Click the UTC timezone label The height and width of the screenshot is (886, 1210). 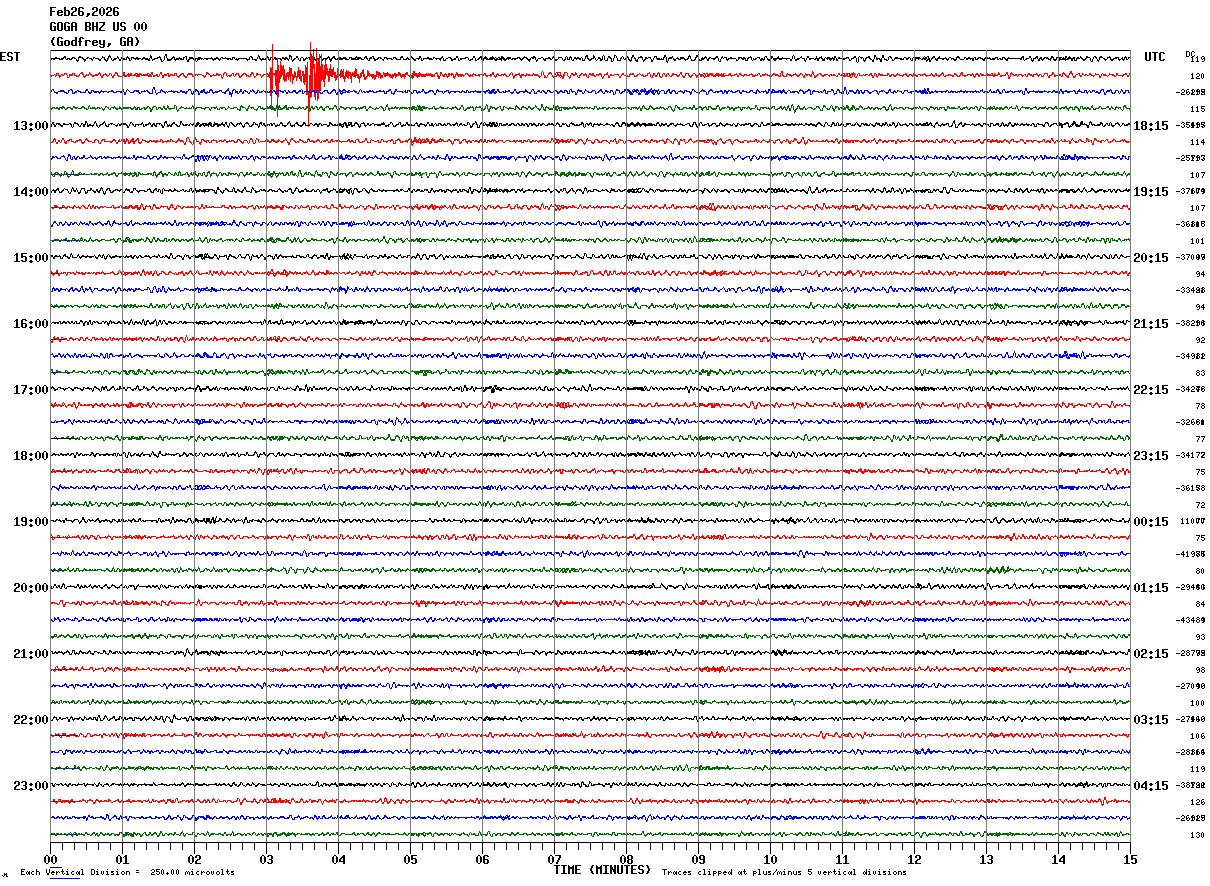coord(1155,57)
